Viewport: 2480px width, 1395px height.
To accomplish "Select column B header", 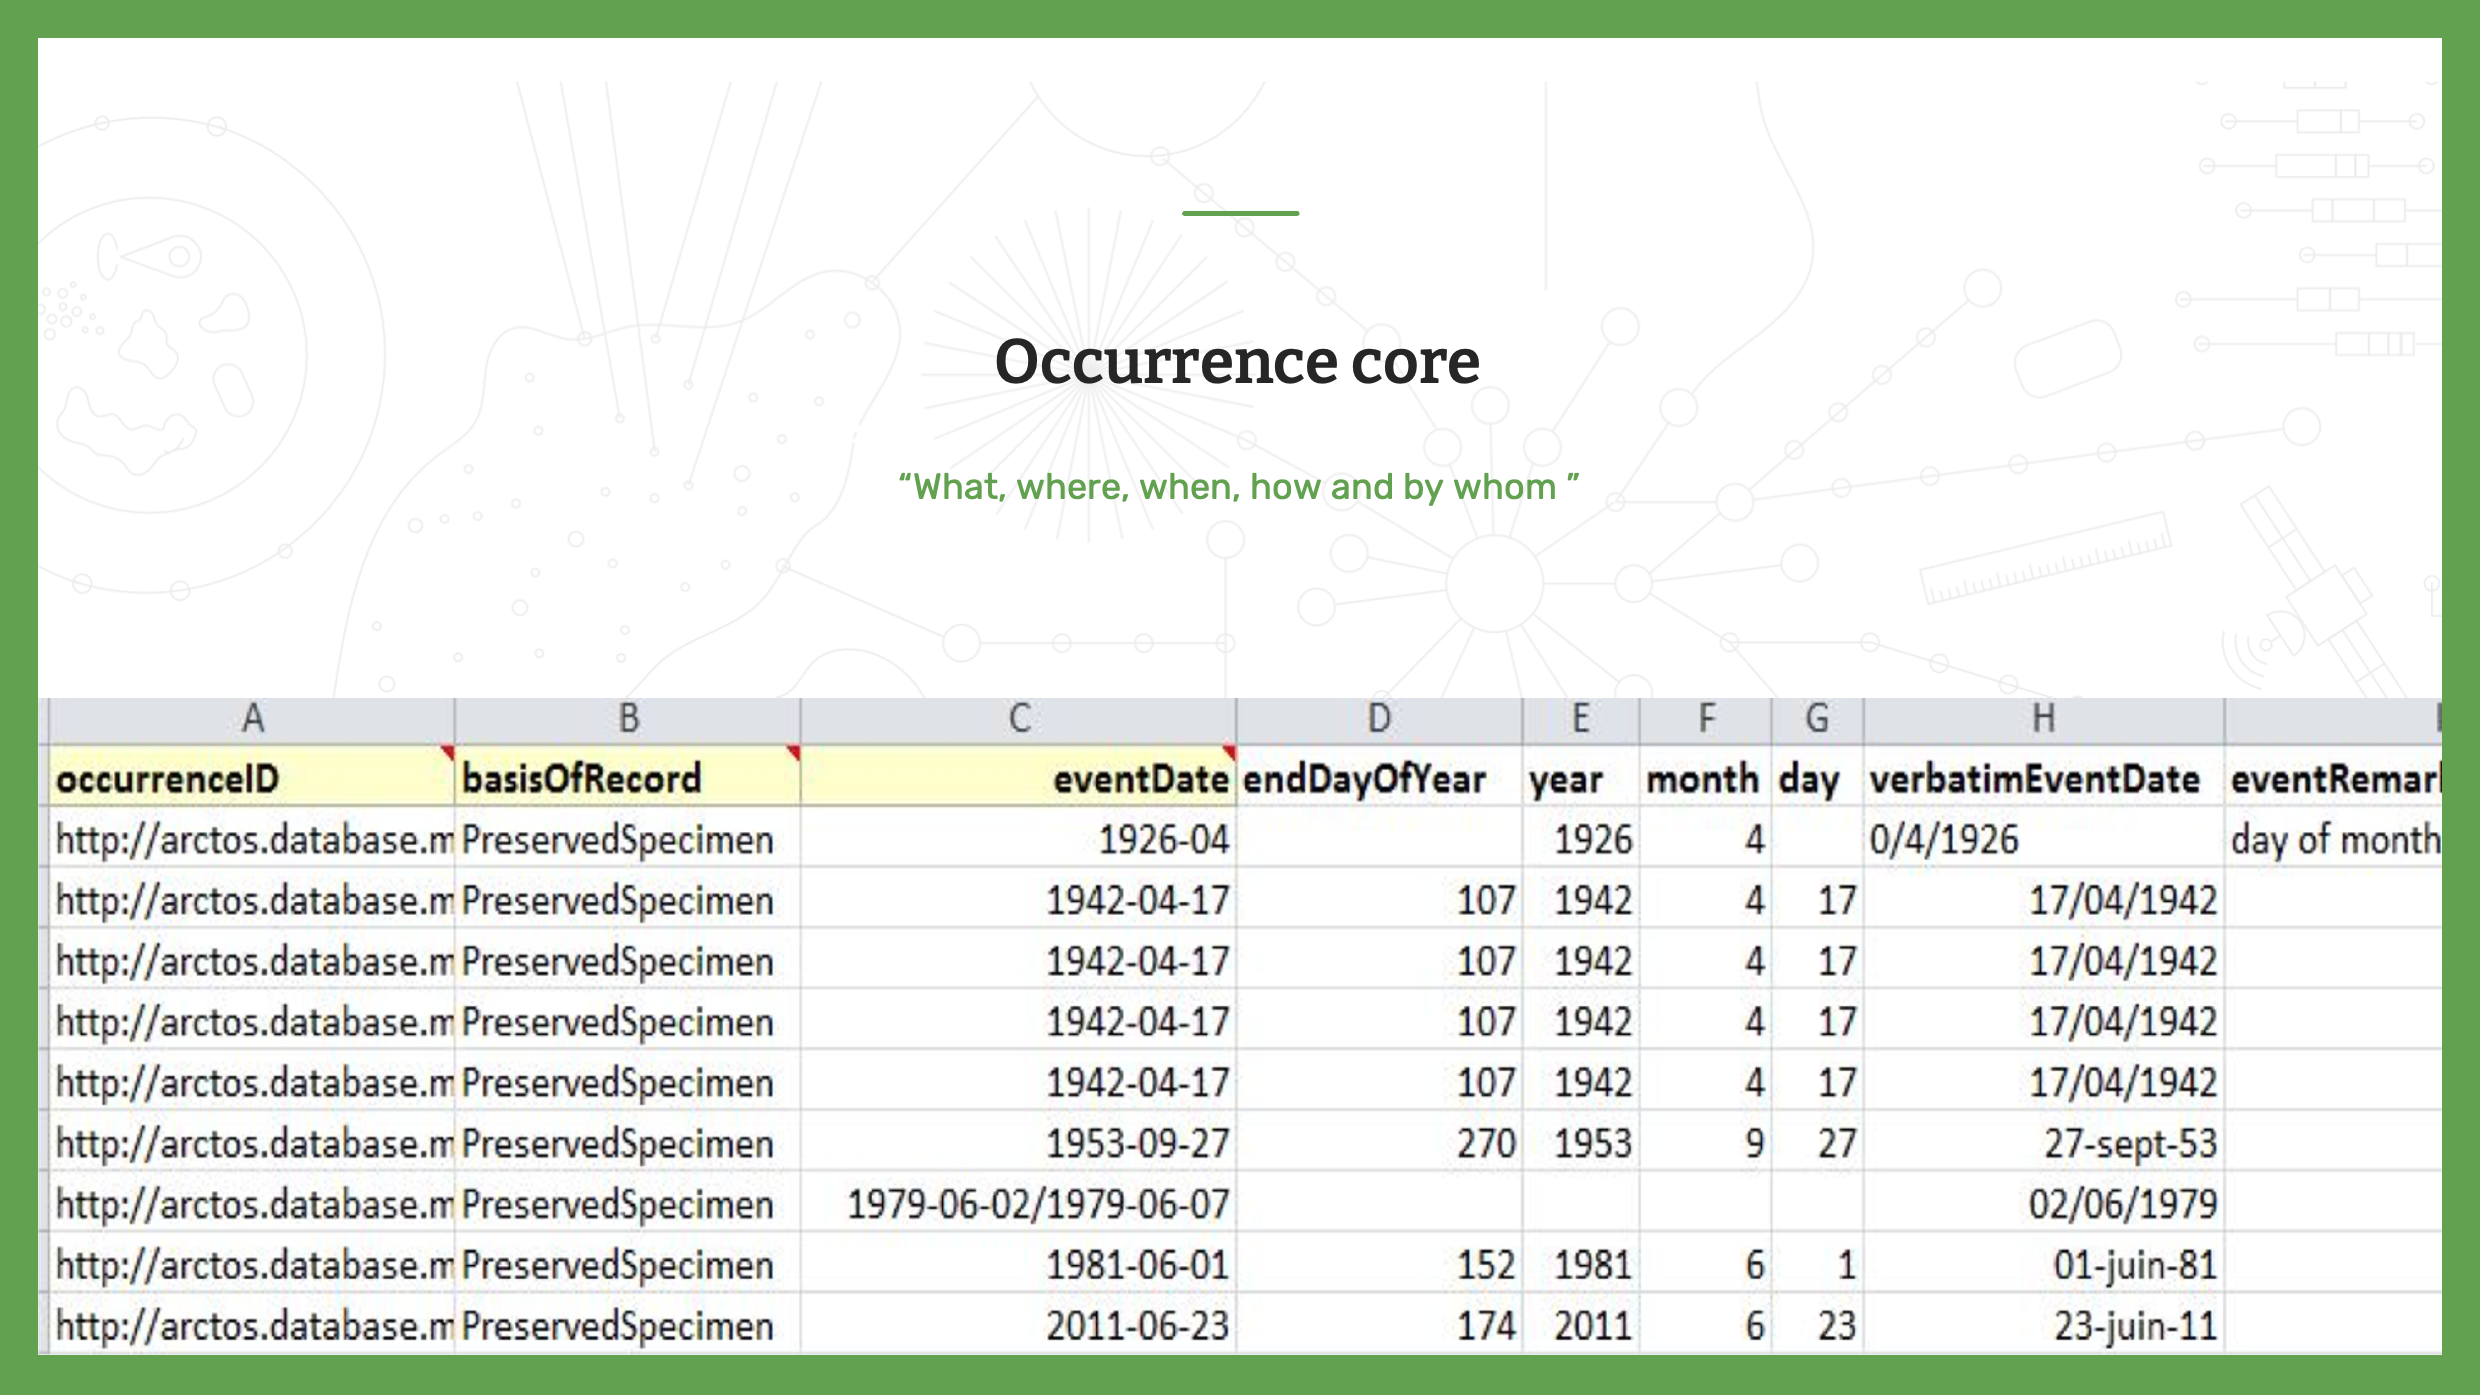I will click(628, 719).
